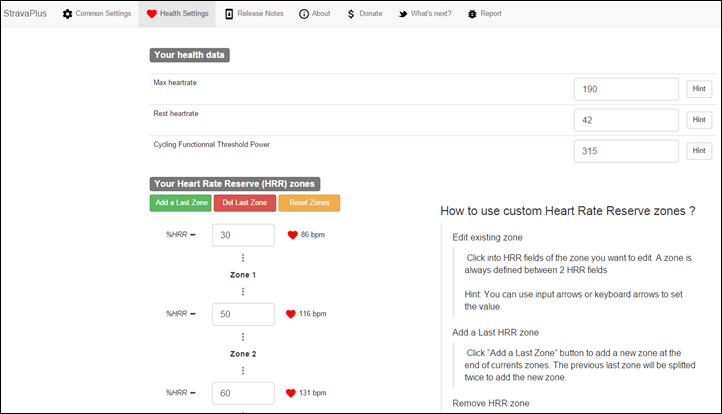Open the What's next? menu item
This screenshot has width=722, height=414.
pyautogui.click(x=425, y=14)
